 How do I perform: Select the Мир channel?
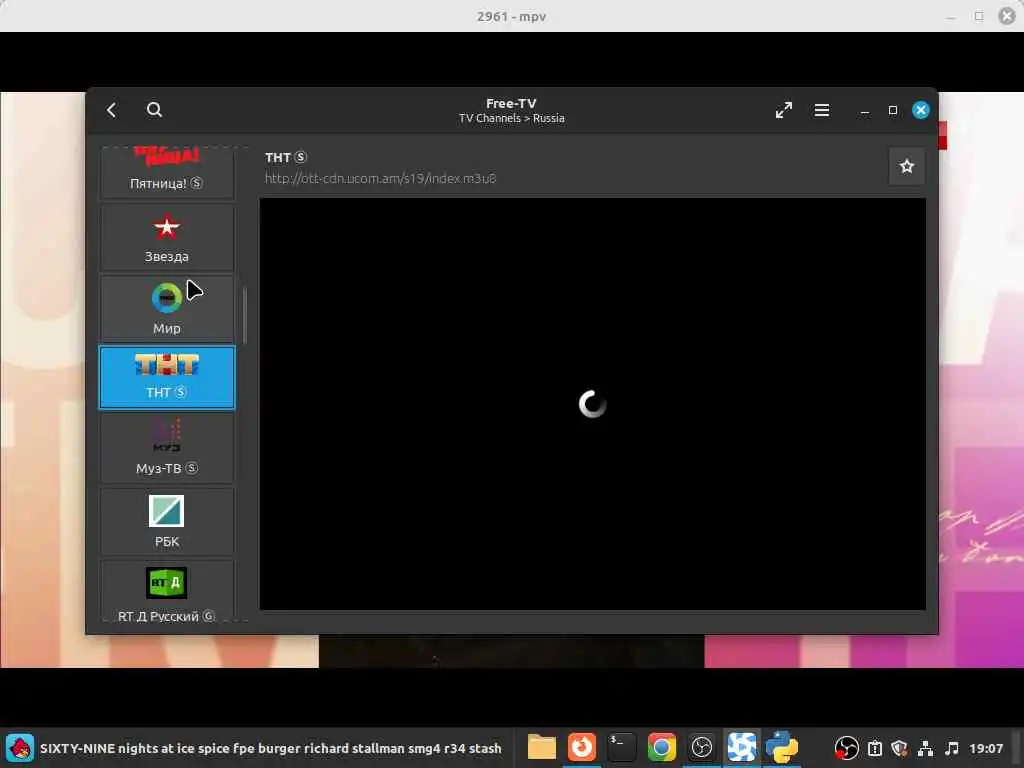tap(167, 308)
